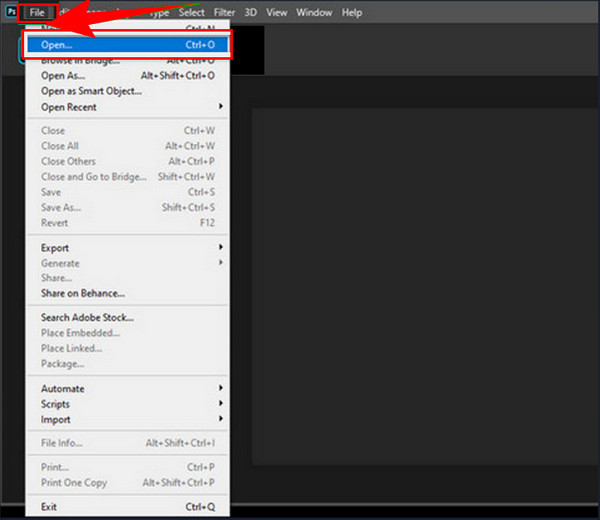
Task: Choose Open... from the File menu
Action: coord(127,45)
